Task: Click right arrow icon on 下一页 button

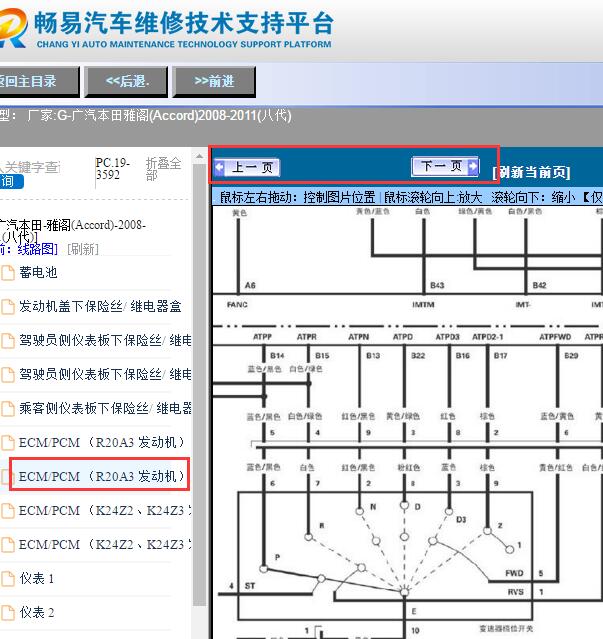Action: 473,166
